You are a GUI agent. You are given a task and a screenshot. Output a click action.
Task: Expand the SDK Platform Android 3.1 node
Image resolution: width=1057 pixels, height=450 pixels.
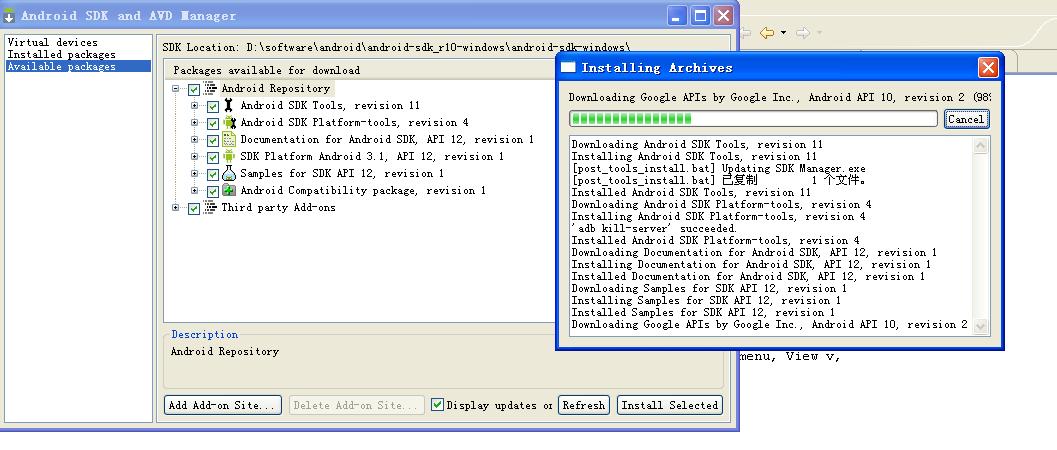(195, 157)
